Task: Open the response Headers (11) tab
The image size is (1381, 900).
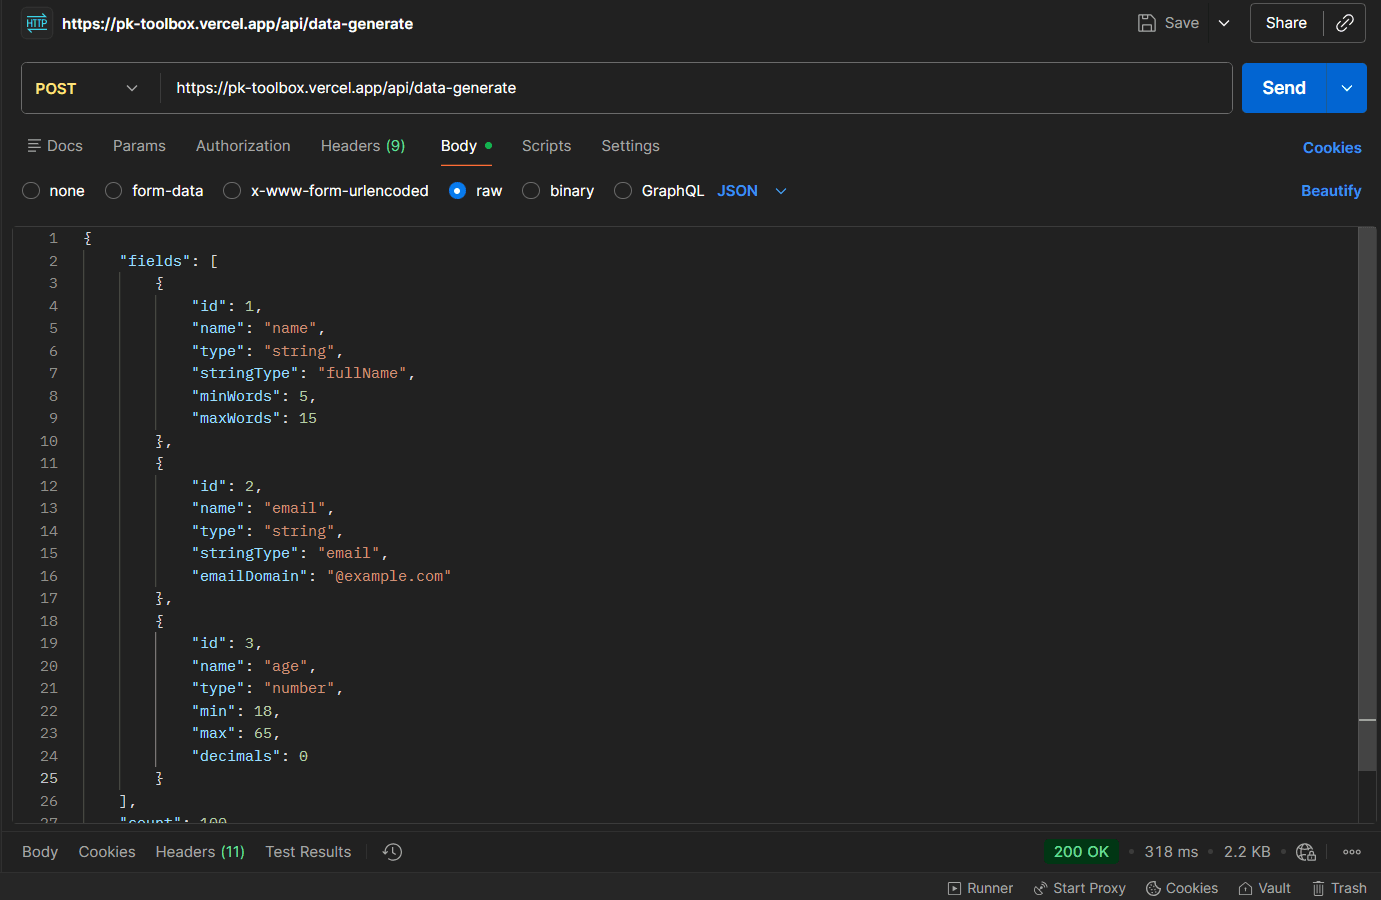Action: pos(200,852)
